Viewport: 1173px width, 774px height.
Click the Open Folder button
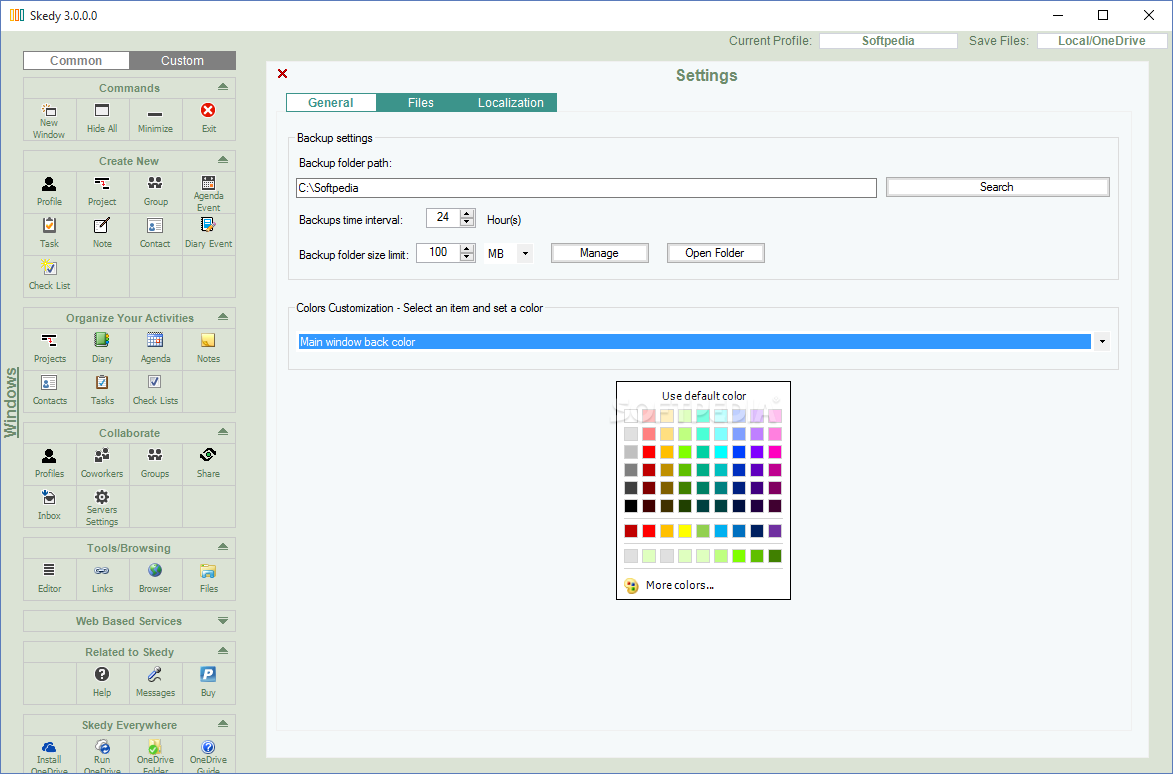pyautogui.click(x=715, y=253)
